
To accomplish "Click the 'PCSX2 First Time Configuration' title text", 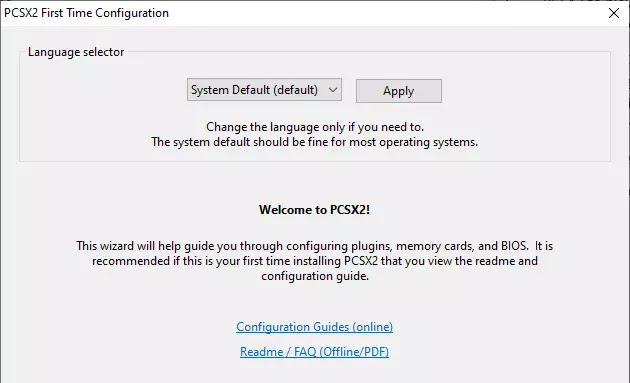I will point(86,13).
